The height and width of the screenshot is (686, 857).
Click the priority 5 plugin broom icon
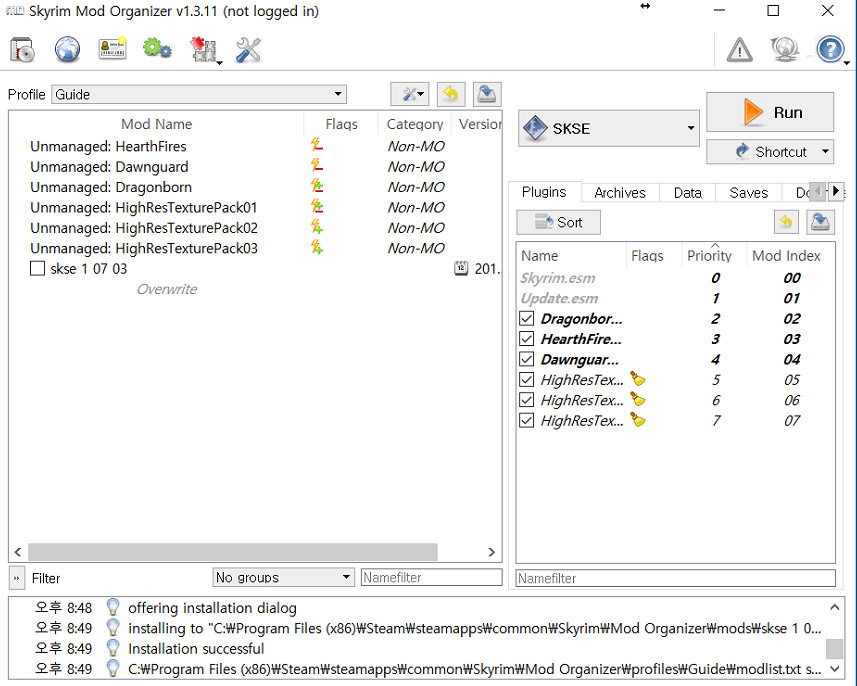pos(637,378)
